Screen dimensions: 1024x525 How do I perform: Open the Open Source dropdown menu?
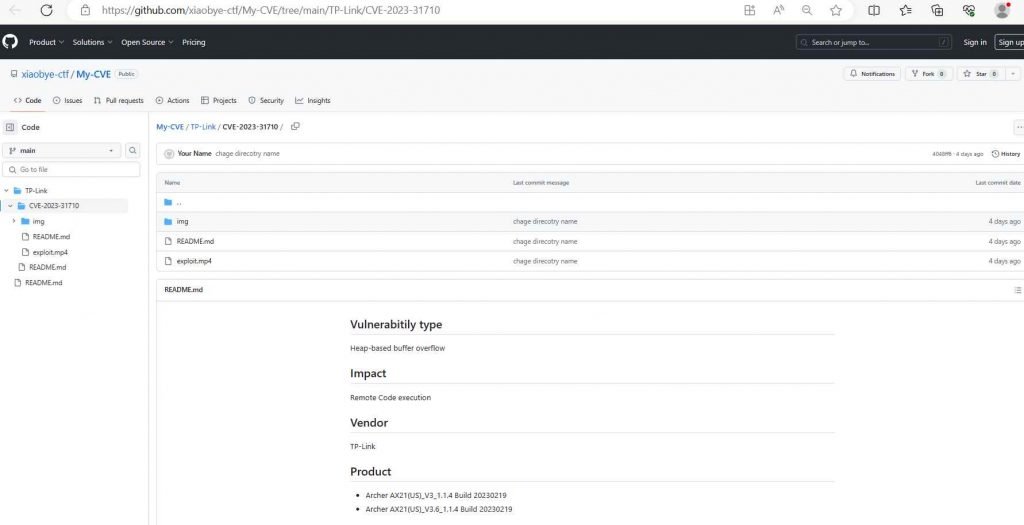click(x=147, y=42)
